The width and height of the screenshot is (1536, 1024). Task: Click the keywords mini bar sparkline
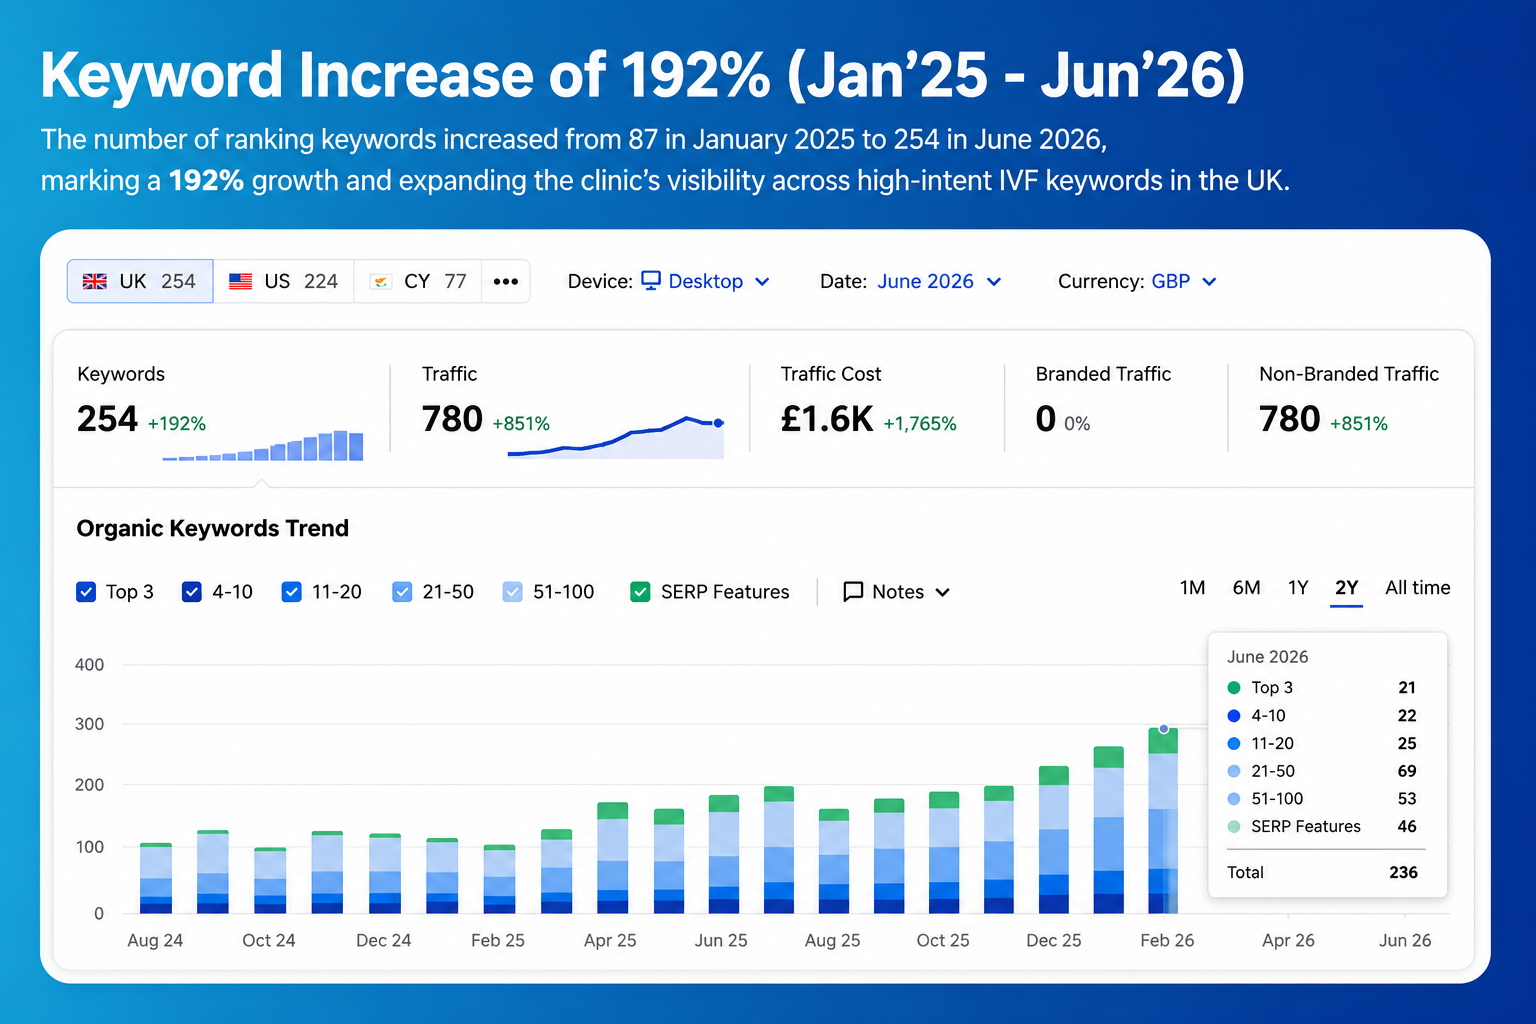pyautogui.click(x=263, y=445)
